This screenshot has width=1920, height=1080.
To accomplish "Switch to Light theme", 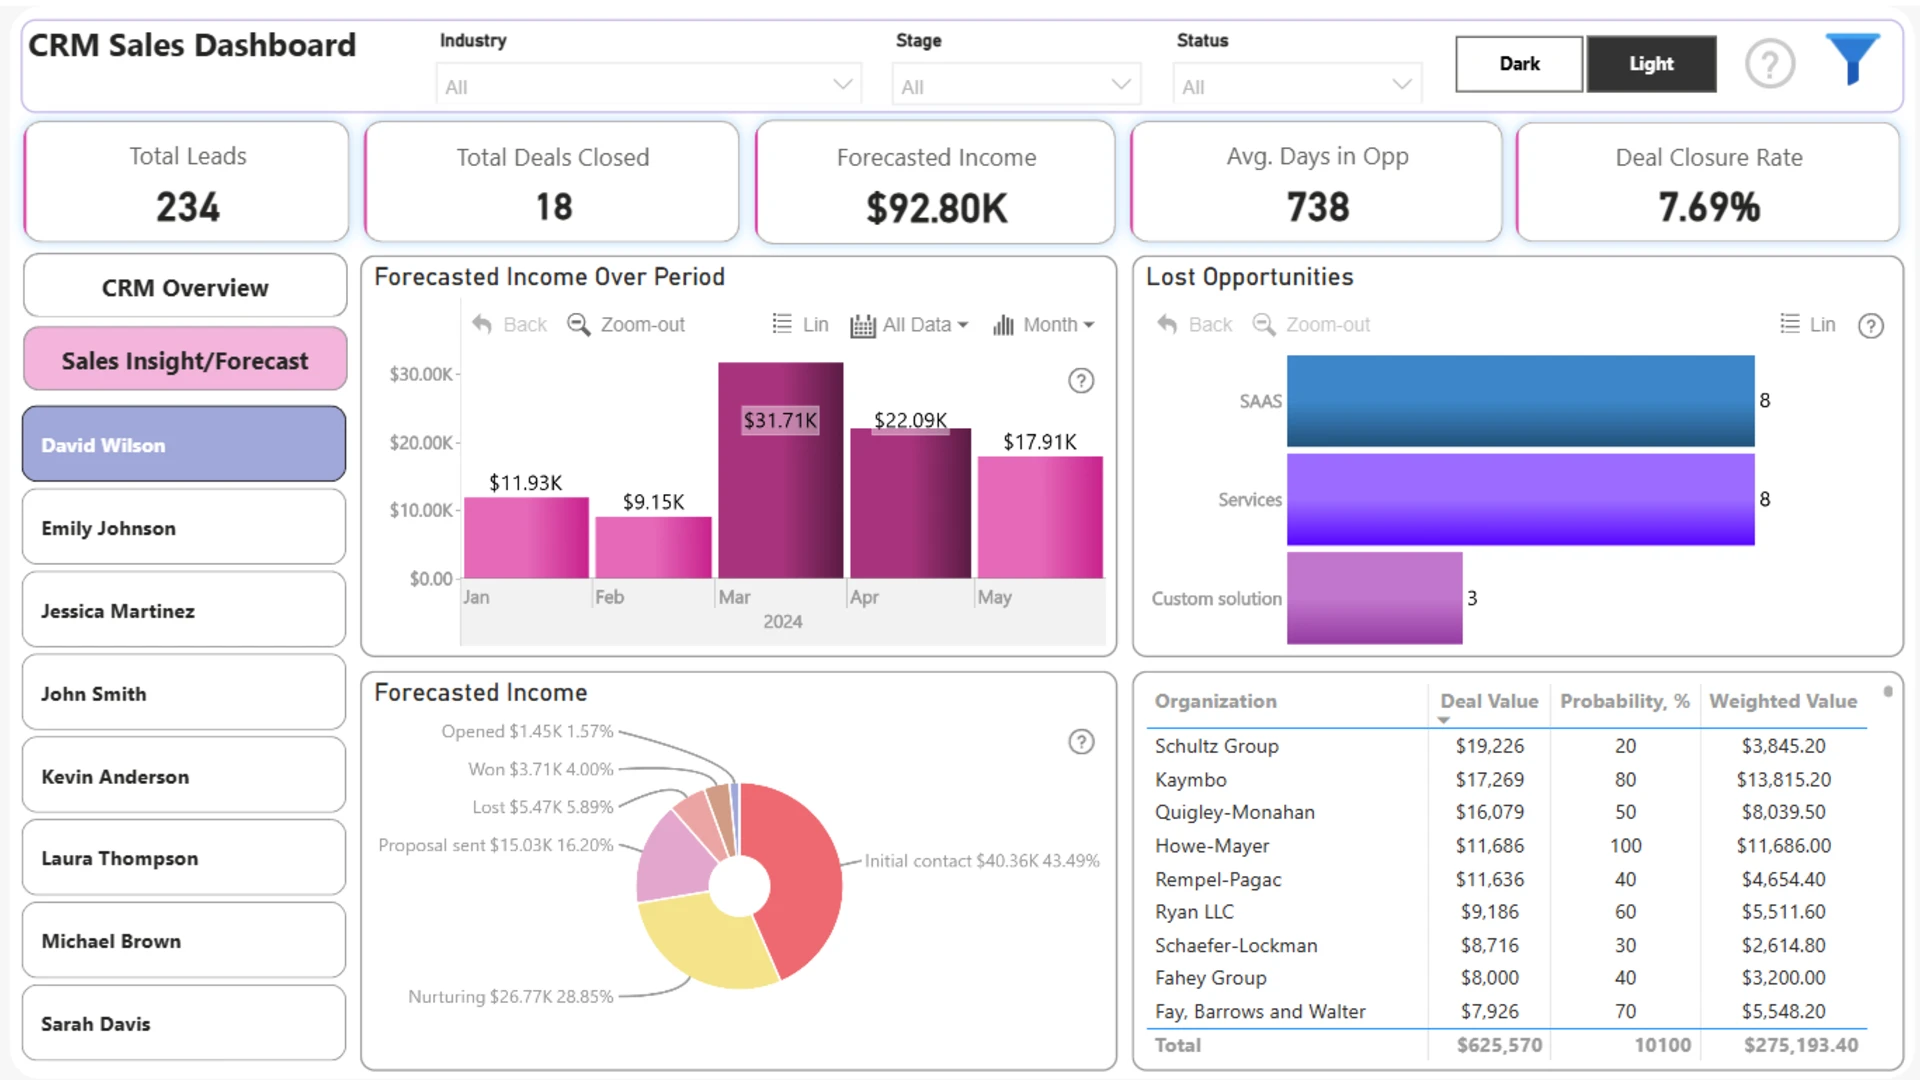I will coord(1651,64).
